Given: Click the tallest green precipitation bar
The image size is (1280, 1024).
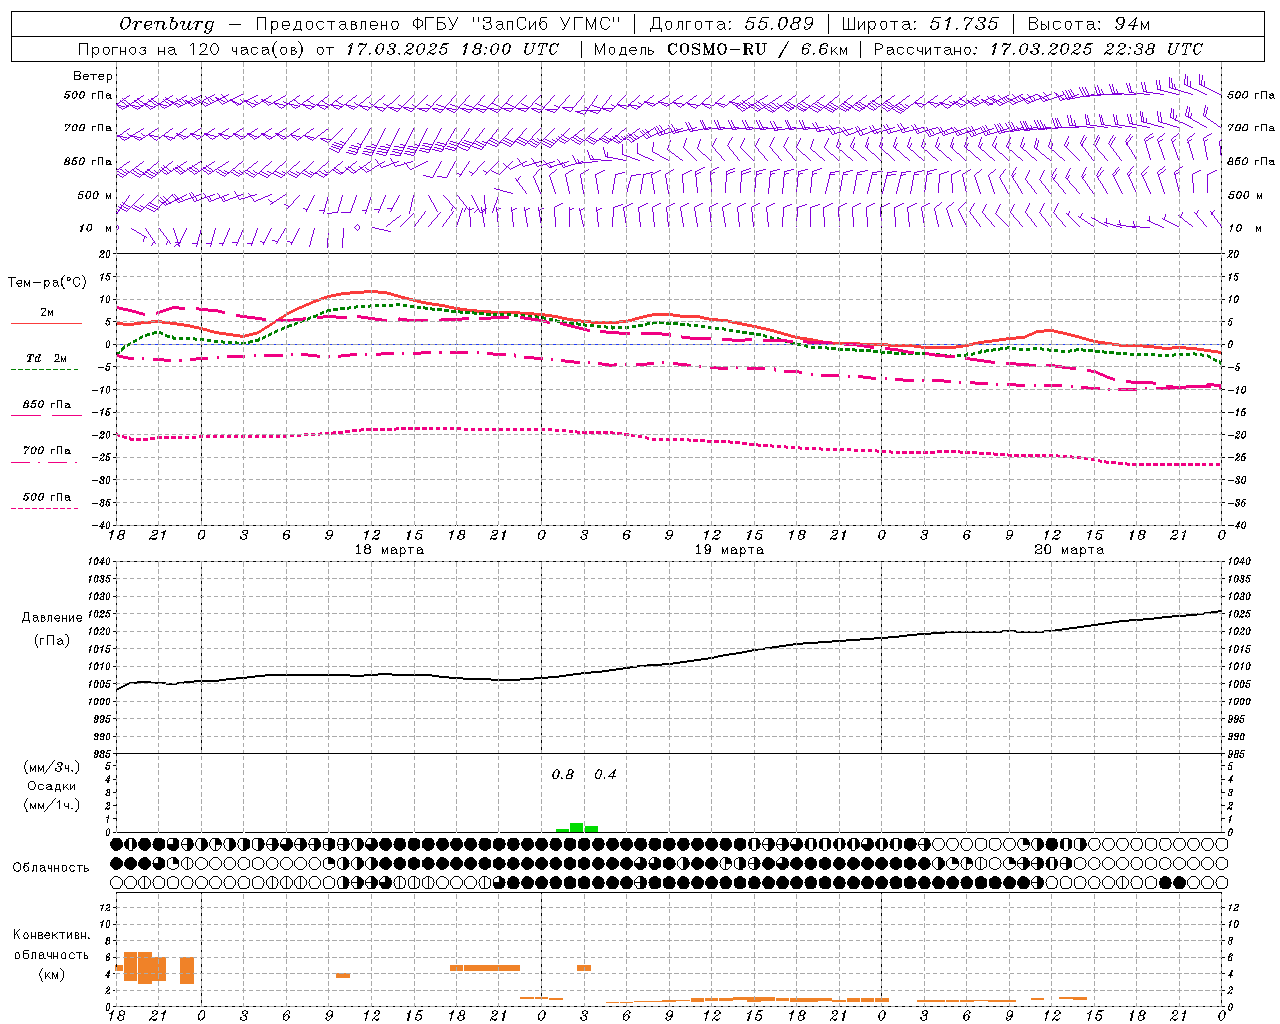Looking at the screenshot, I should coord(577,827).
